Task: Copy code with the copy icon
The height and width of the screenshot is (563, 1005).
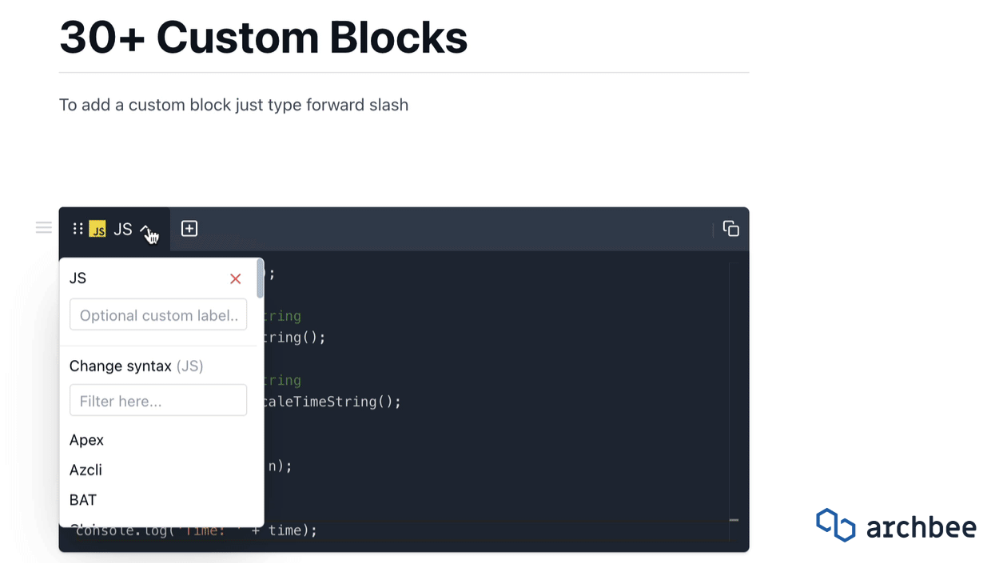Action: (731, 229)
